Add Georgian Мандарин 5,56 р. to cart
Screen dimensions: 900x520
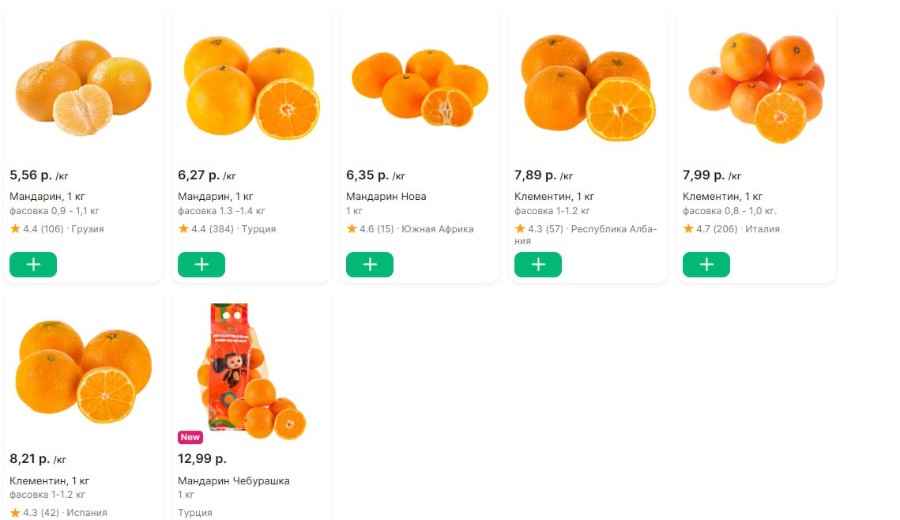[33, 265]
